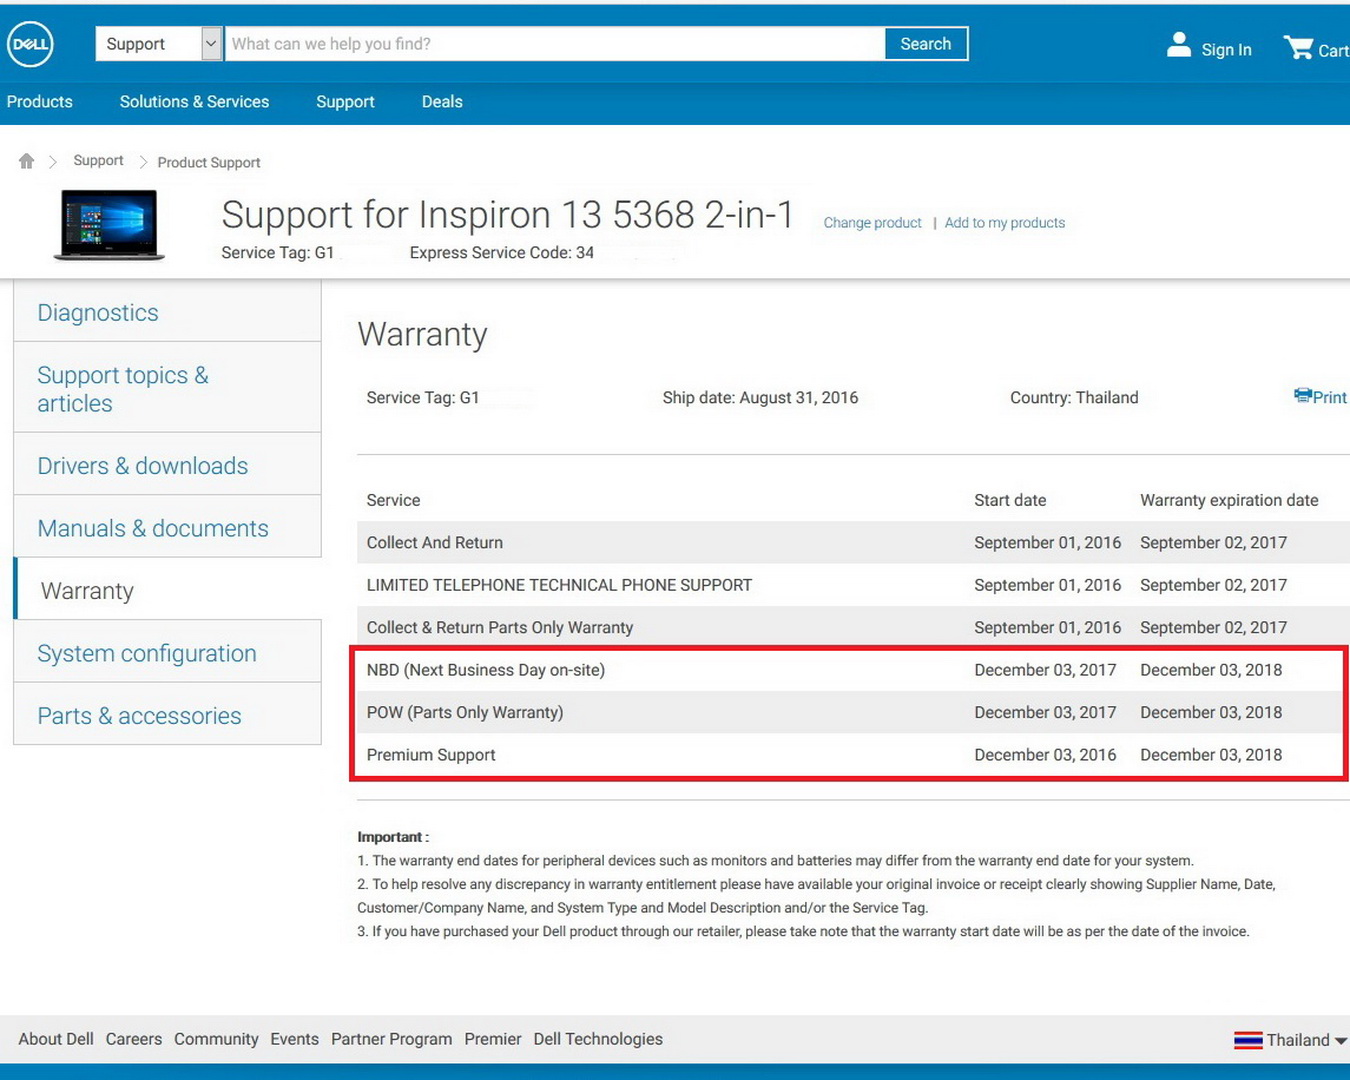
Task: Open the Deals menu
Action: point(442,102)
